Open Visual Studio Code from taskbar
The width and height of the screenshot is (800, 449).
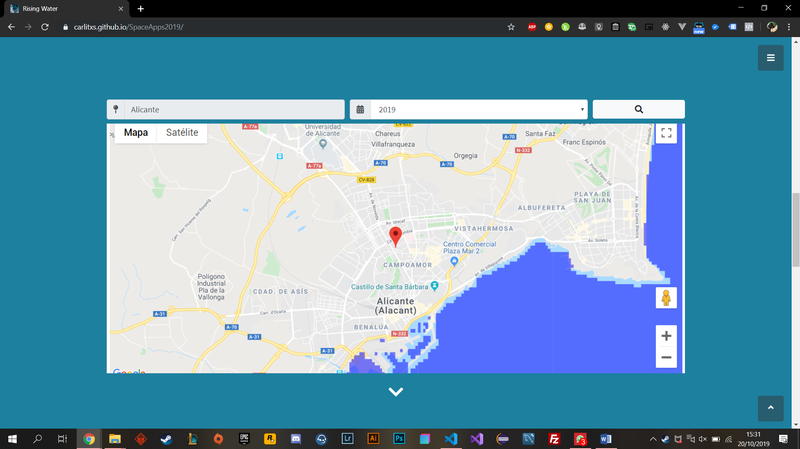[450, 439]
